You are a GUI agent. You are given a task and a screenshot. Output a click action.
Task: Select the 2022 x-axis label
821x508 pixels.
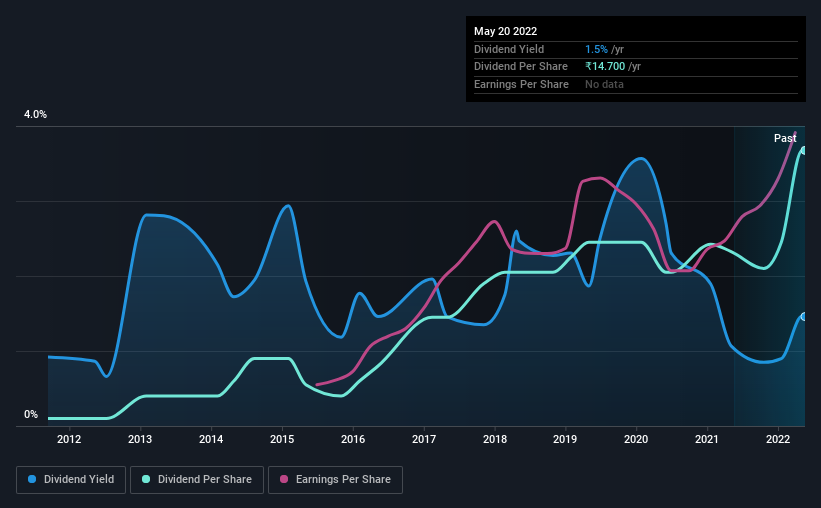coord(778,439)
